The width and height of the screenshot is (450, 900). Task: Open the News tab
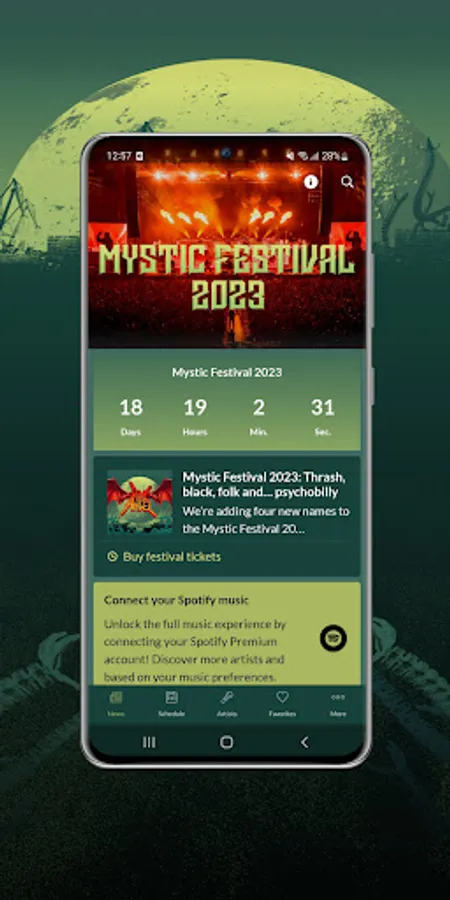116,704
